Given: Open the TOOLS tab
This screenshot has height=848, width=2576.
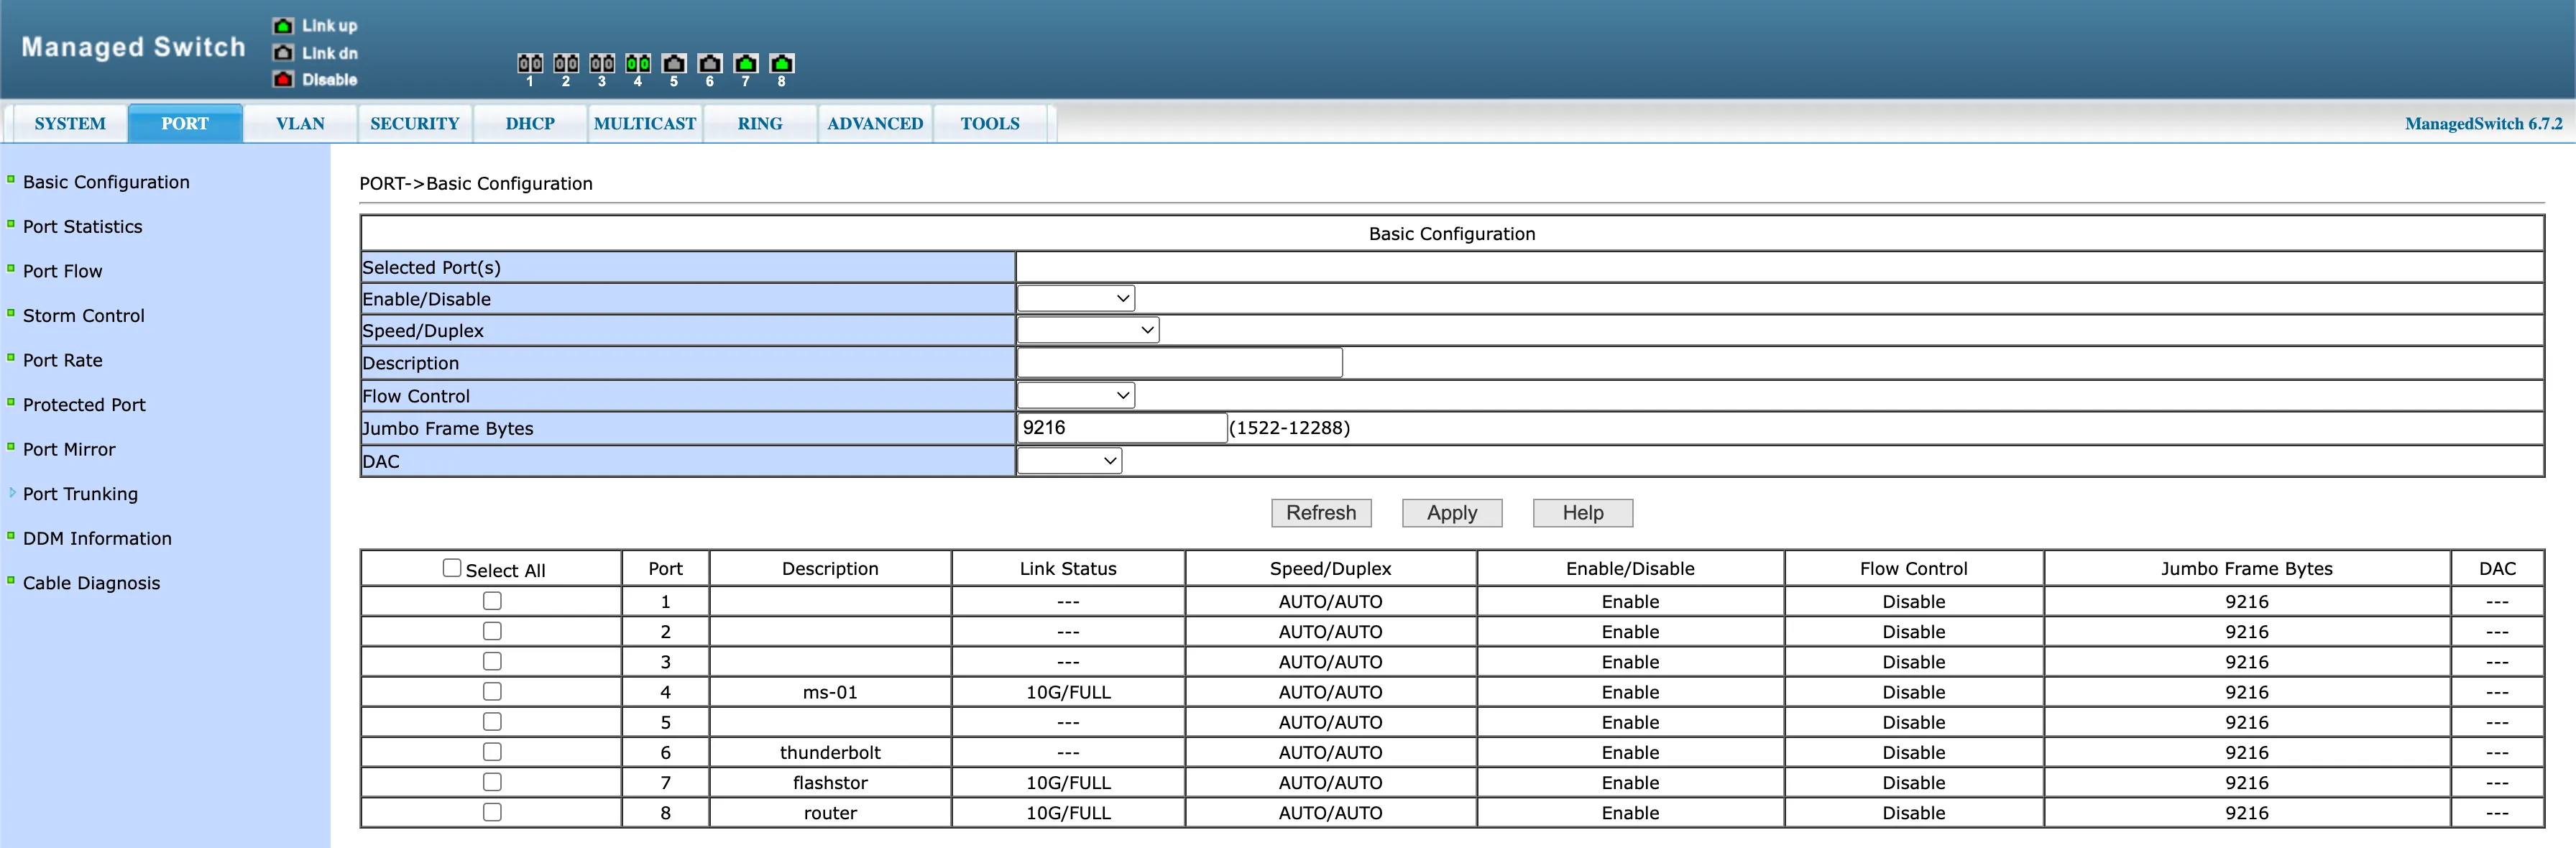Looking at the screenshot, I should [990, 124].
